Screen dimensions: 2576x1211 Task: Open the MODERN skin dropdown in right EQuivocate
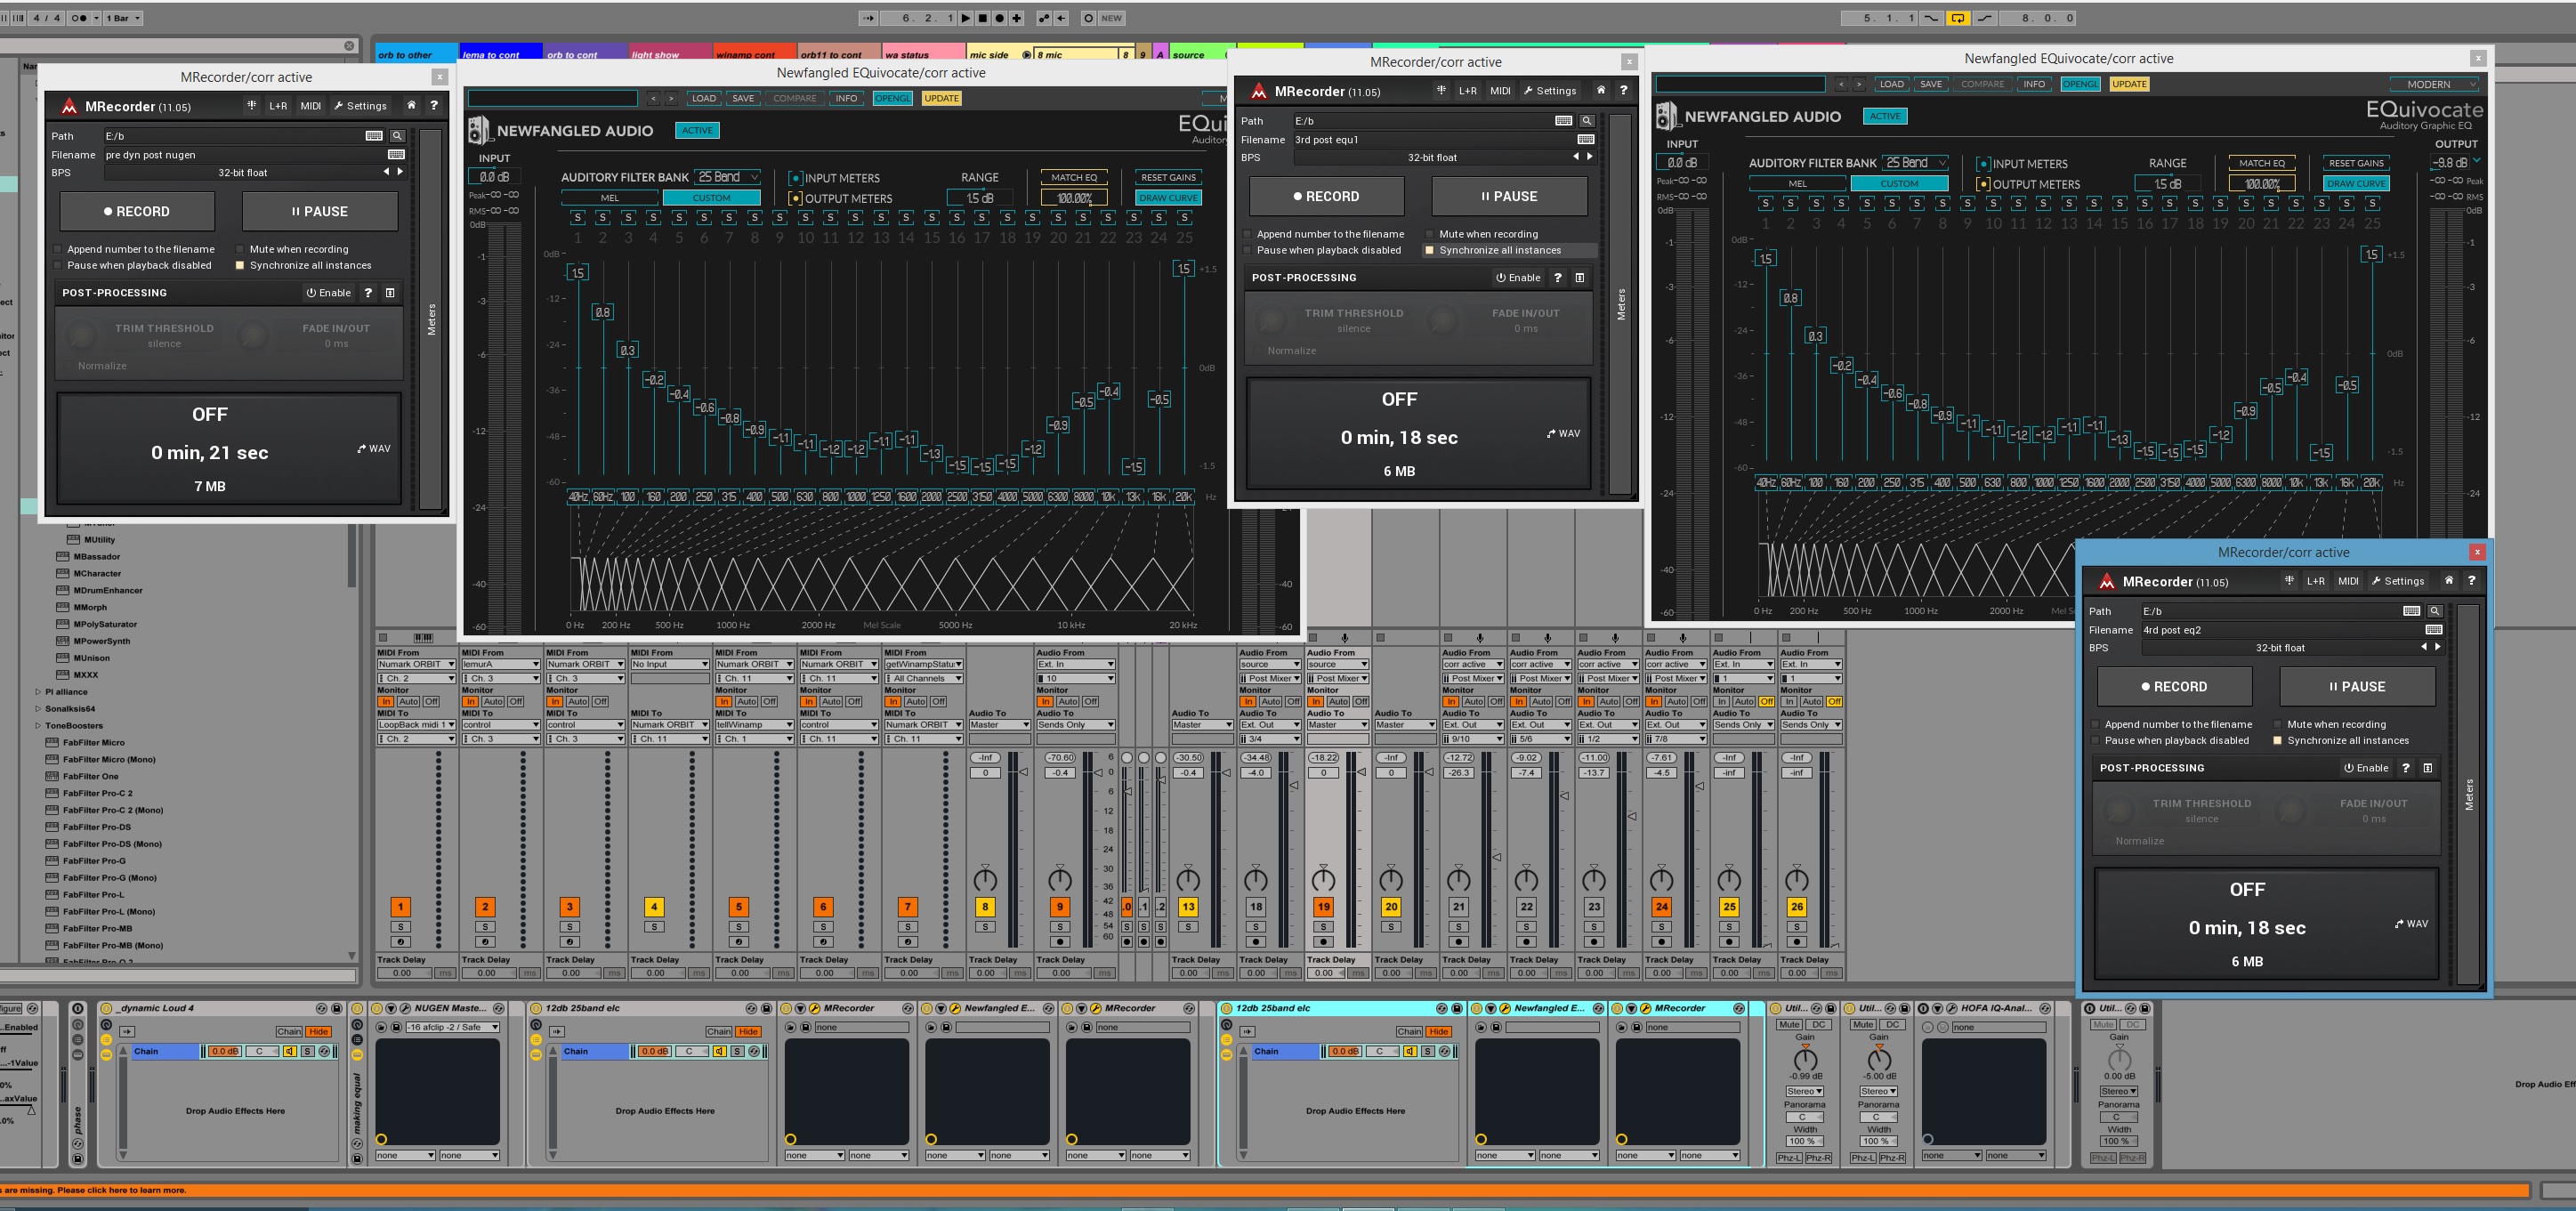(2435, 85)
